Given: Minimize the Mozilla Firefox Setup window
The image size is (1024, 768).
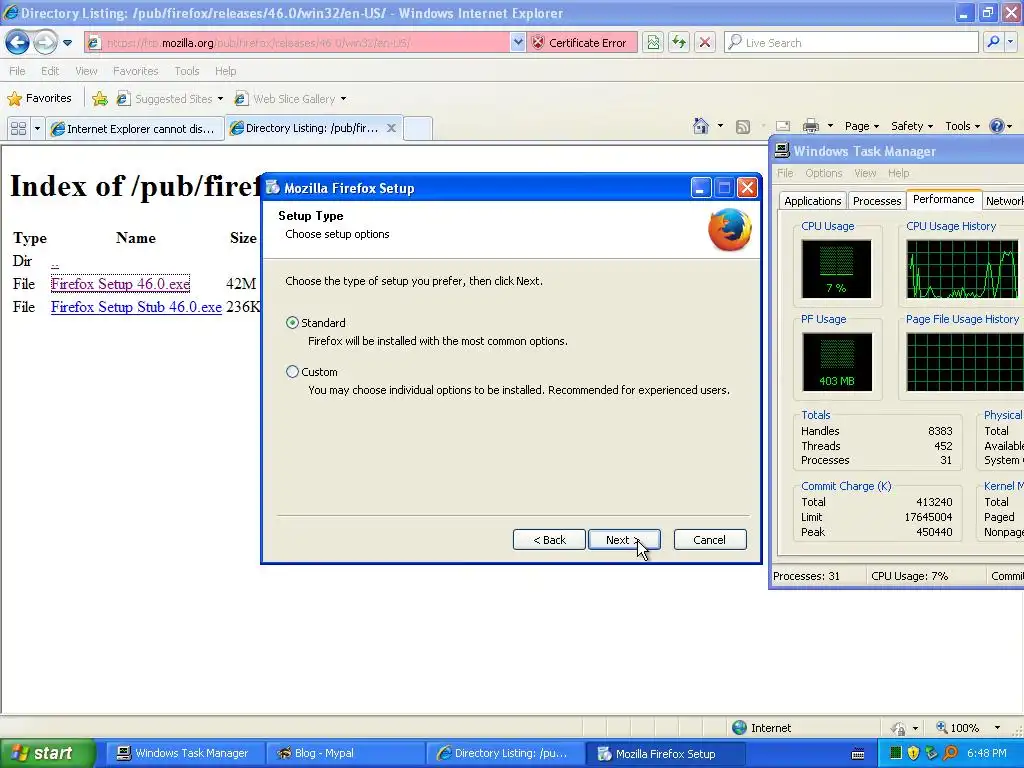Looking at the screenshot, I should pyautogui.click(x=700, y=188).
